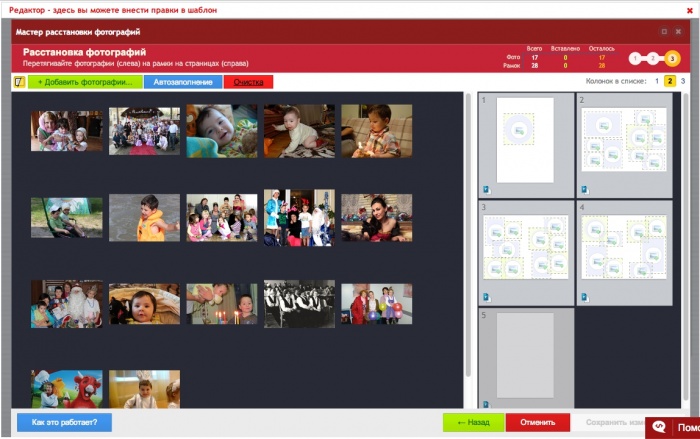This screenshot has width=700, height=439.
Task: Select page 4 layout thumbnail
Action: click(x=624, y=247)
